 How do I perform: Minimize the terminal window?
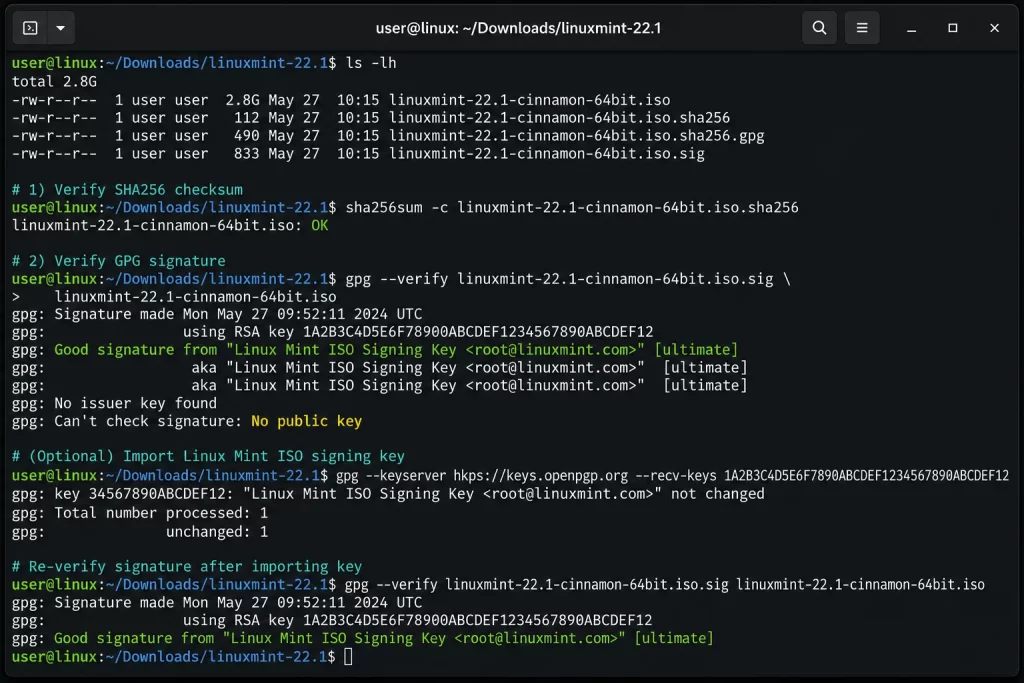click(x=911, y=28)
